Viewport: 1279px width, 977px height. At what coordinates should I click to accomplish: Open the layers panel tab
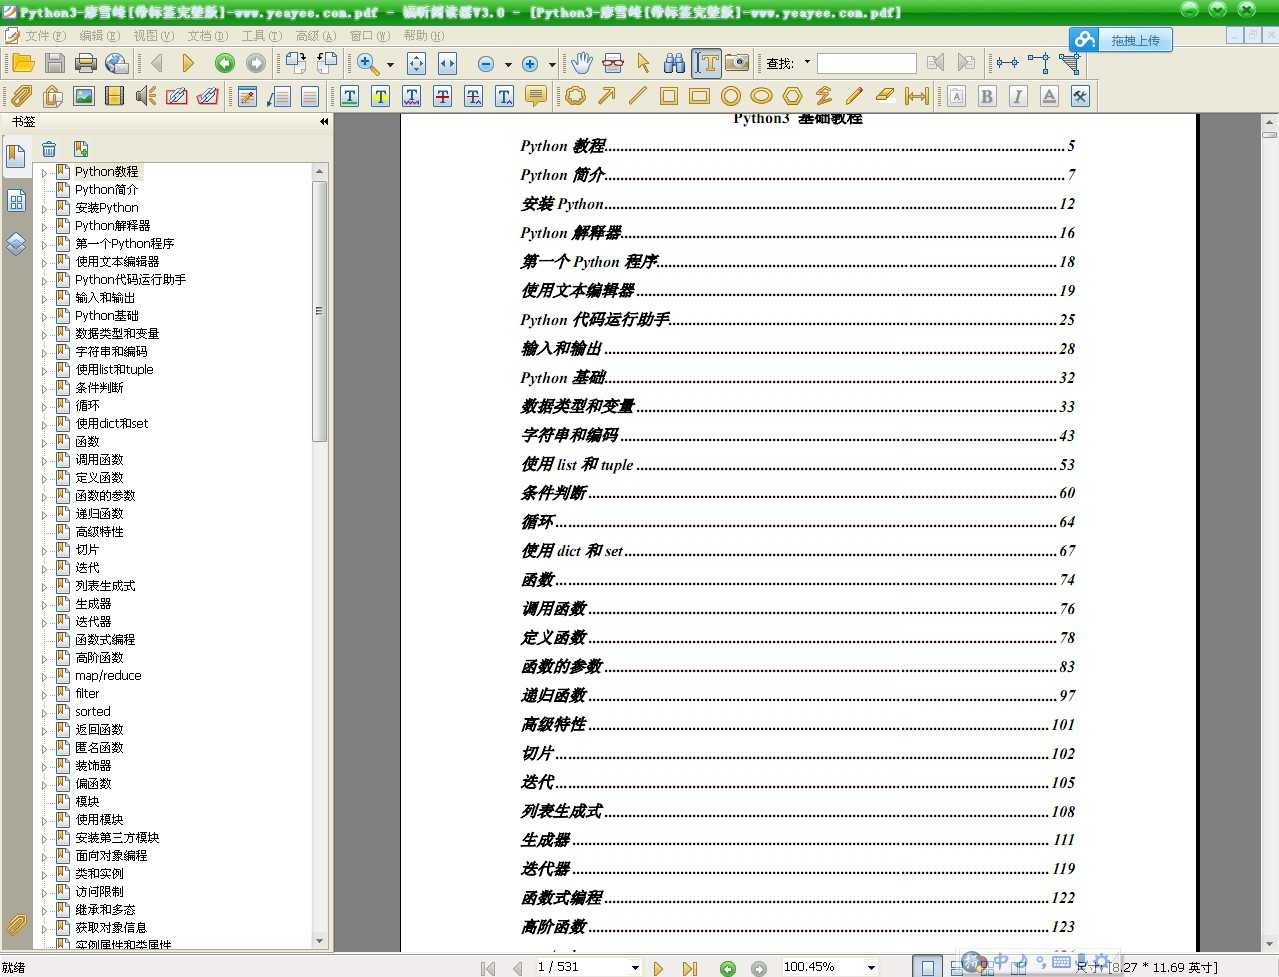pyautogui.click(x=16, y=244)
